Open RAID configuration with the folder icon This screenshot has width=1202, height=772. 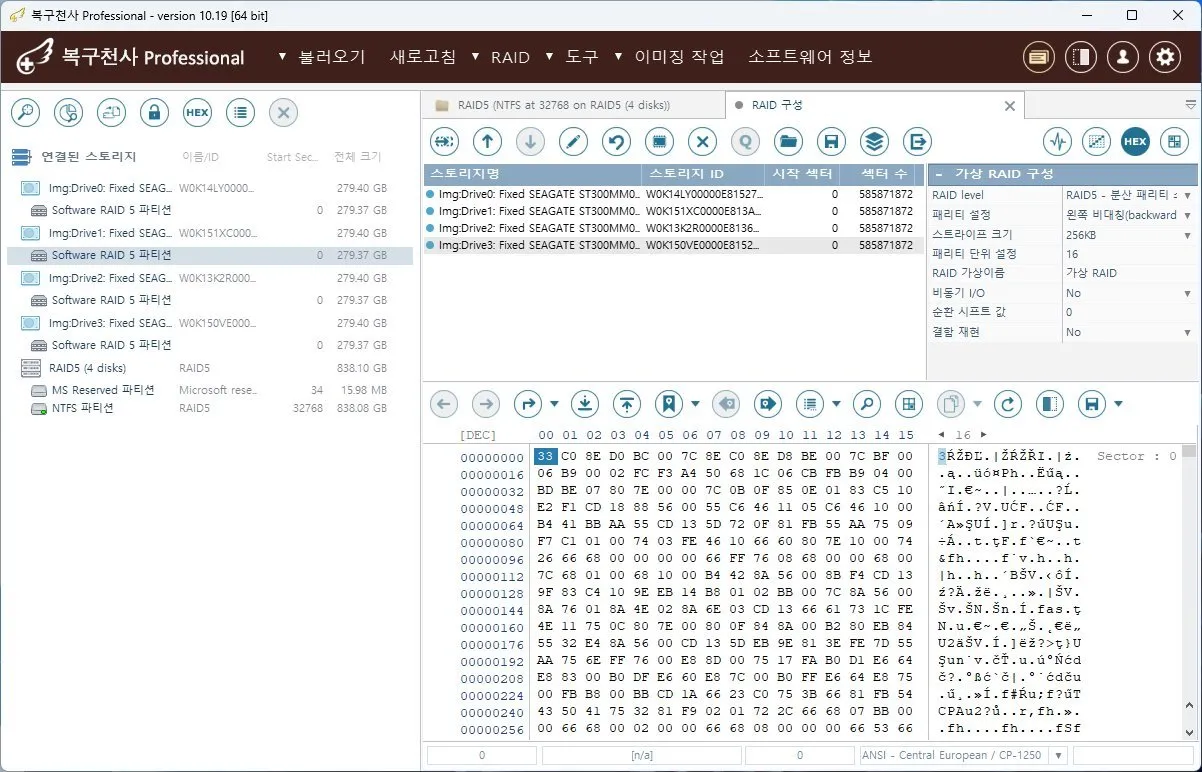coord(789,142)
